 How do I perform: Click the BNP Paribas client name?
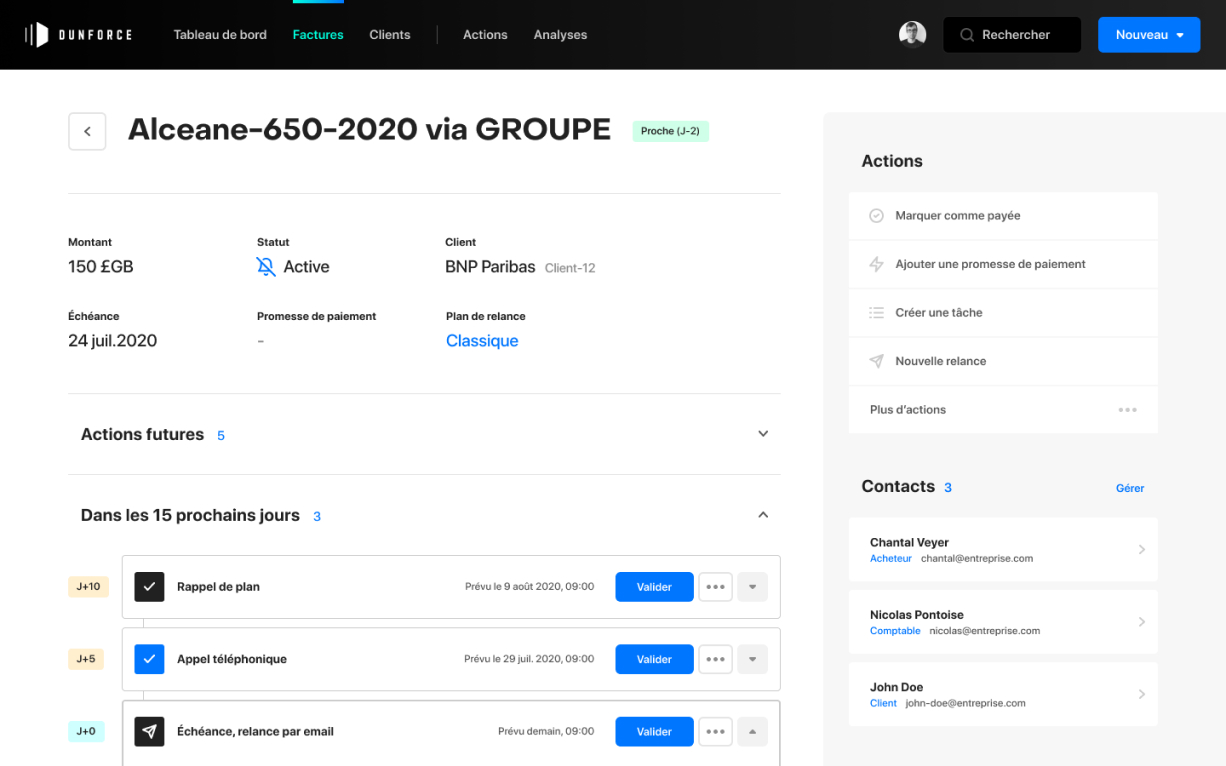490,267
